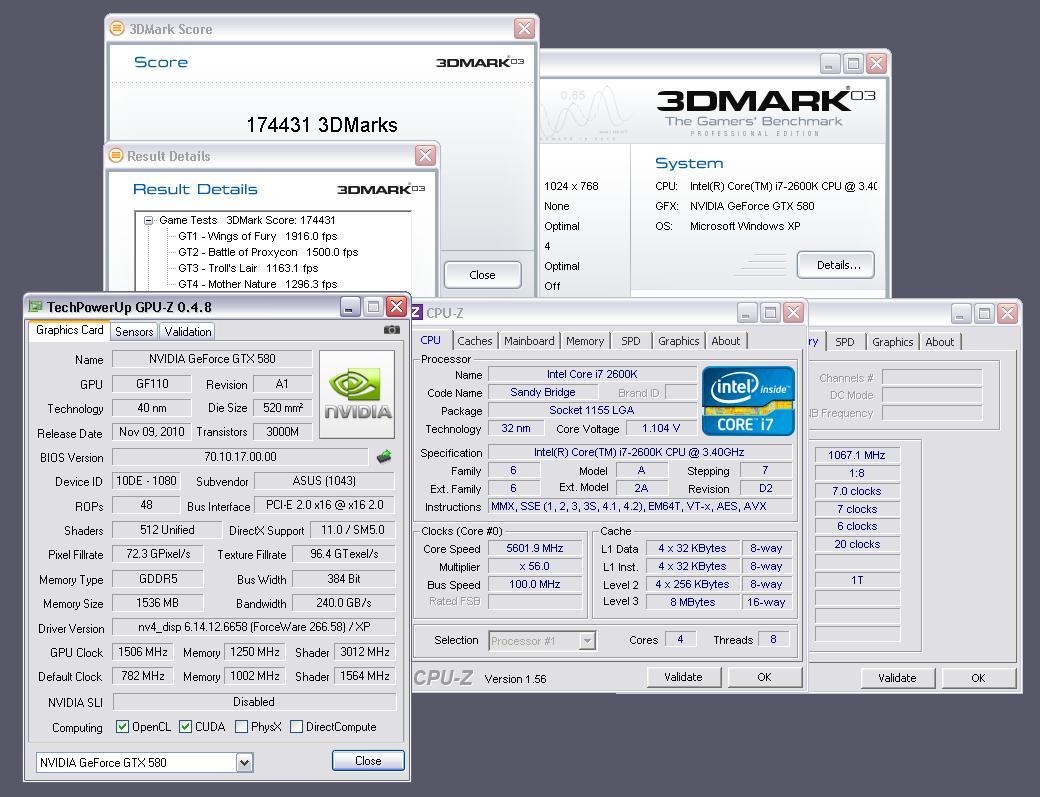The image size is (1040, 797).
Task: Toggle the PhysX checkbox
Action: 241,727
